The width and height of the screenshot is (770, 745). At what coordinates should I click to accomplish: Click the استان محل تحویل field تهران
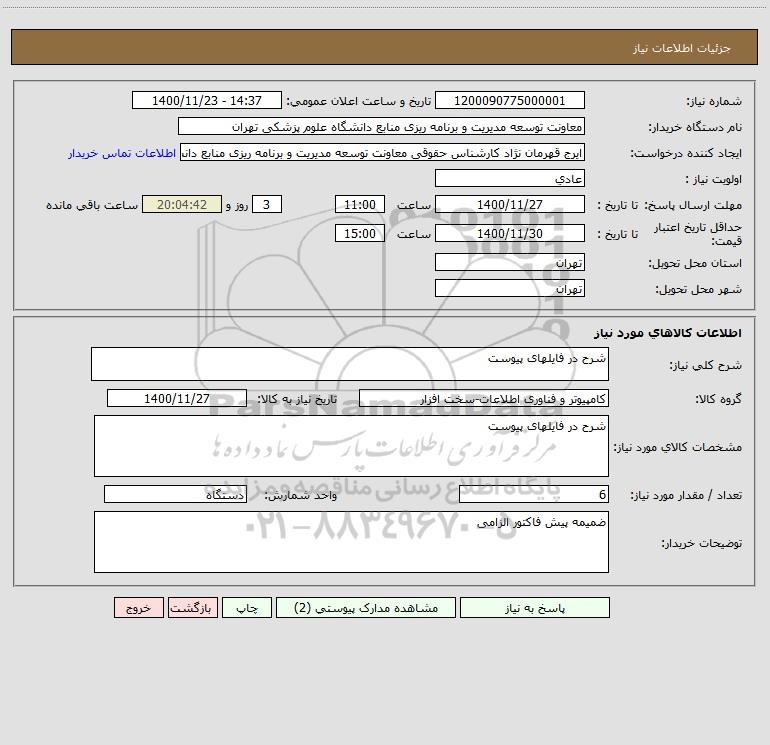[x=510, y=262]
